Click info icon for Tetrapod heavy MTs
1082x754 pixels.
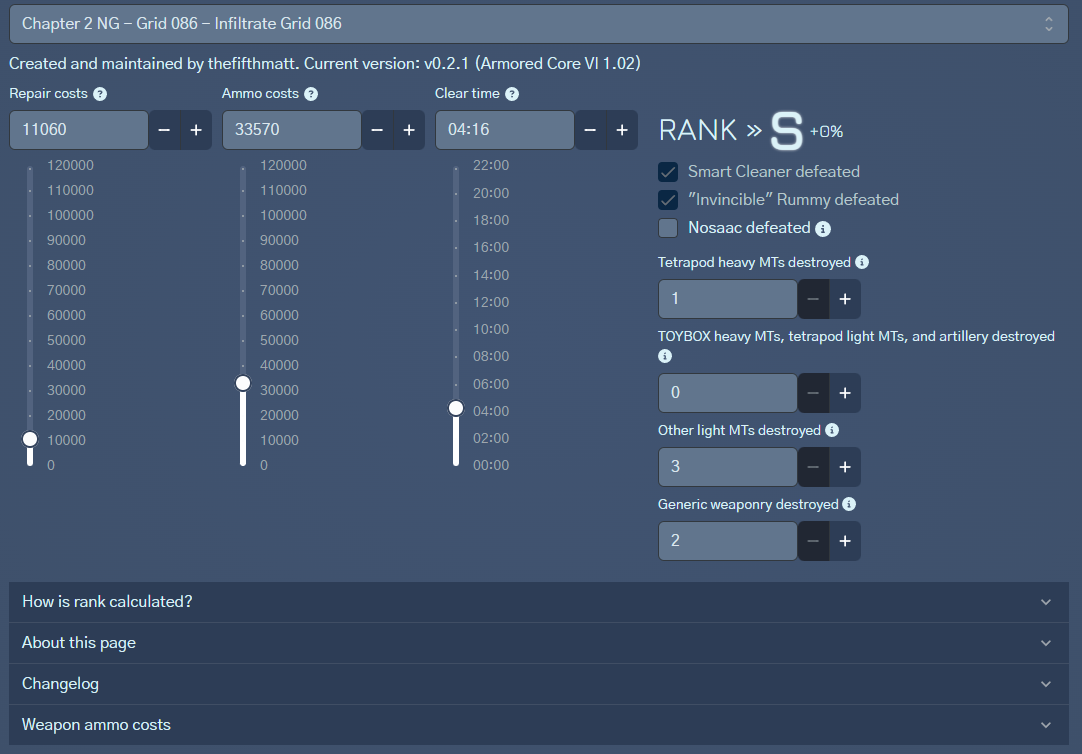862,262
